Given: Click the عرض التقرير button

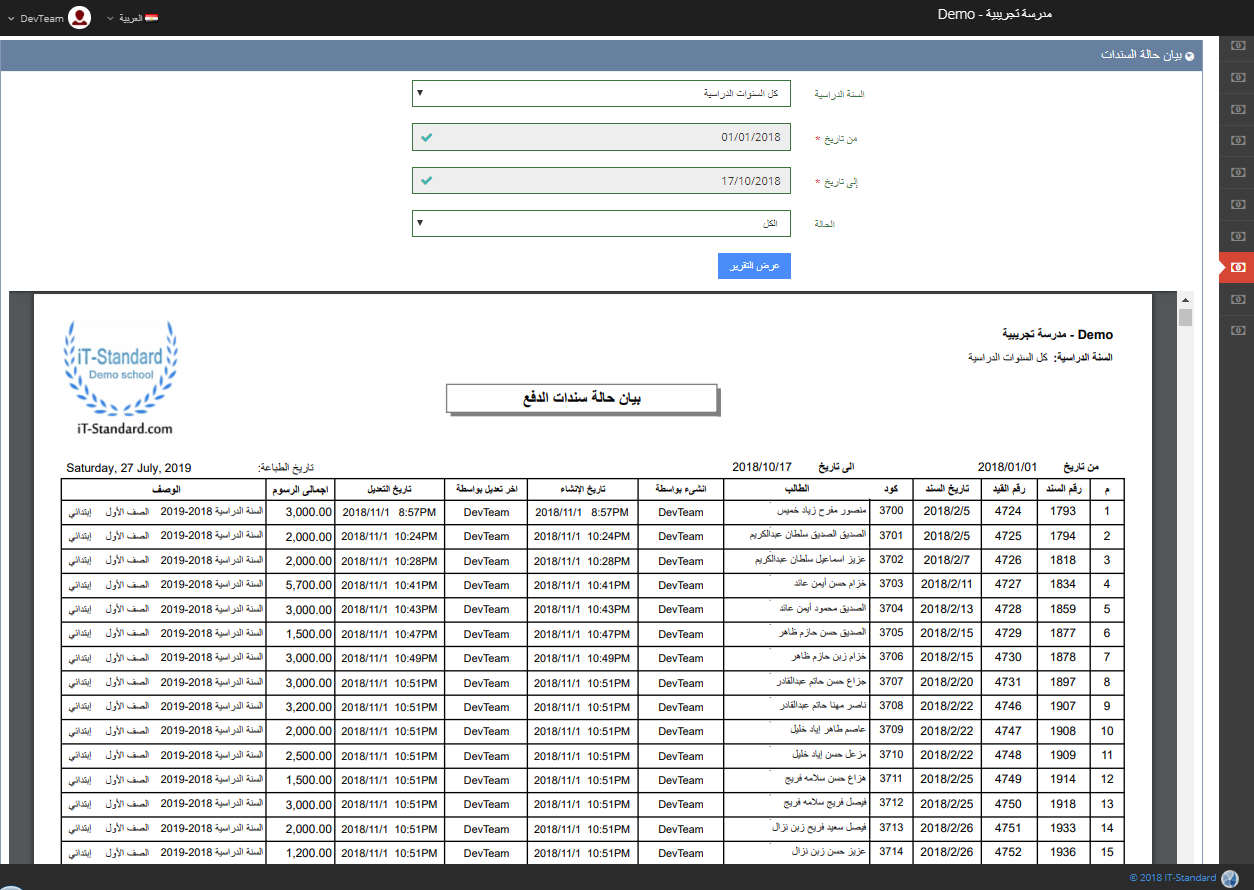Looking at the screenshot, I should point(754,266).
